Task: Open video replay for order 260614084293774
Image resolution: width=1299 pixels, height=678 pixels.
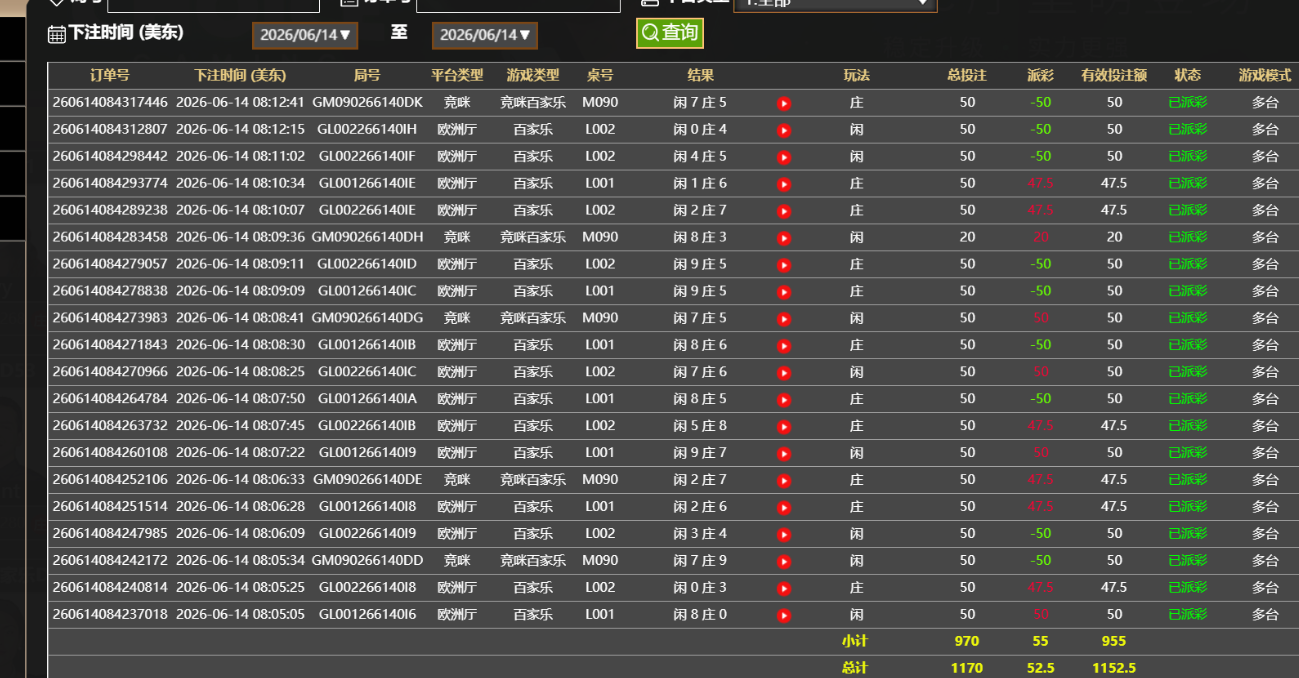Action: [x=784, y=184]
